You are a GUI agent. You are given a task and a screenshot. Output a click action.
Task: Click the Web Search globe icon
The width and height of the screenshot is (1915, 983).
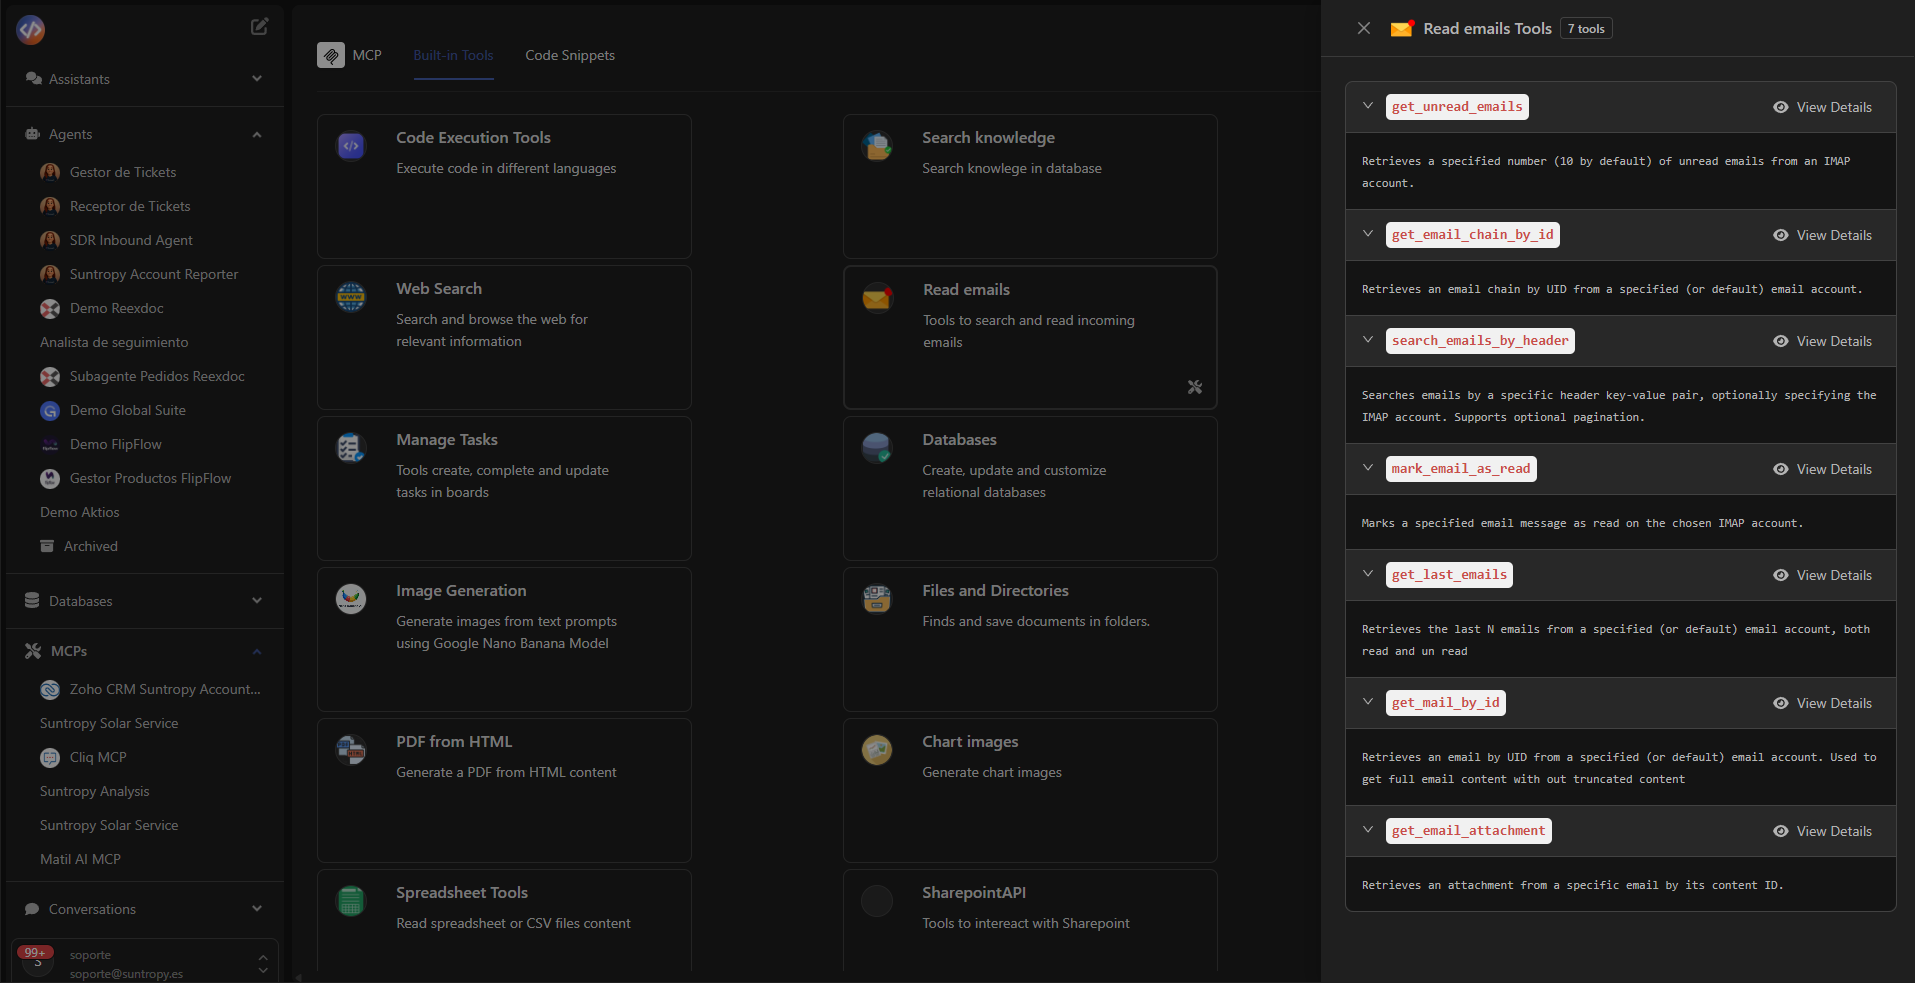point(351,297)
